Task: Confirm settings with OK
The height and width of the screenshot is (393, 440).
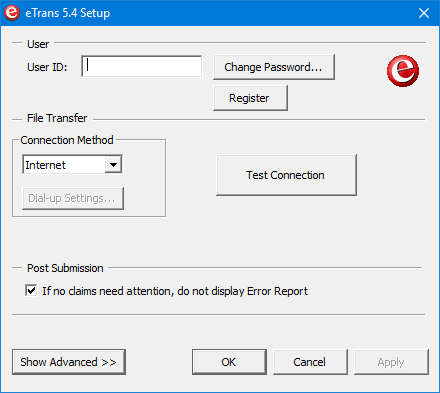Action: [x=229, y=362]
